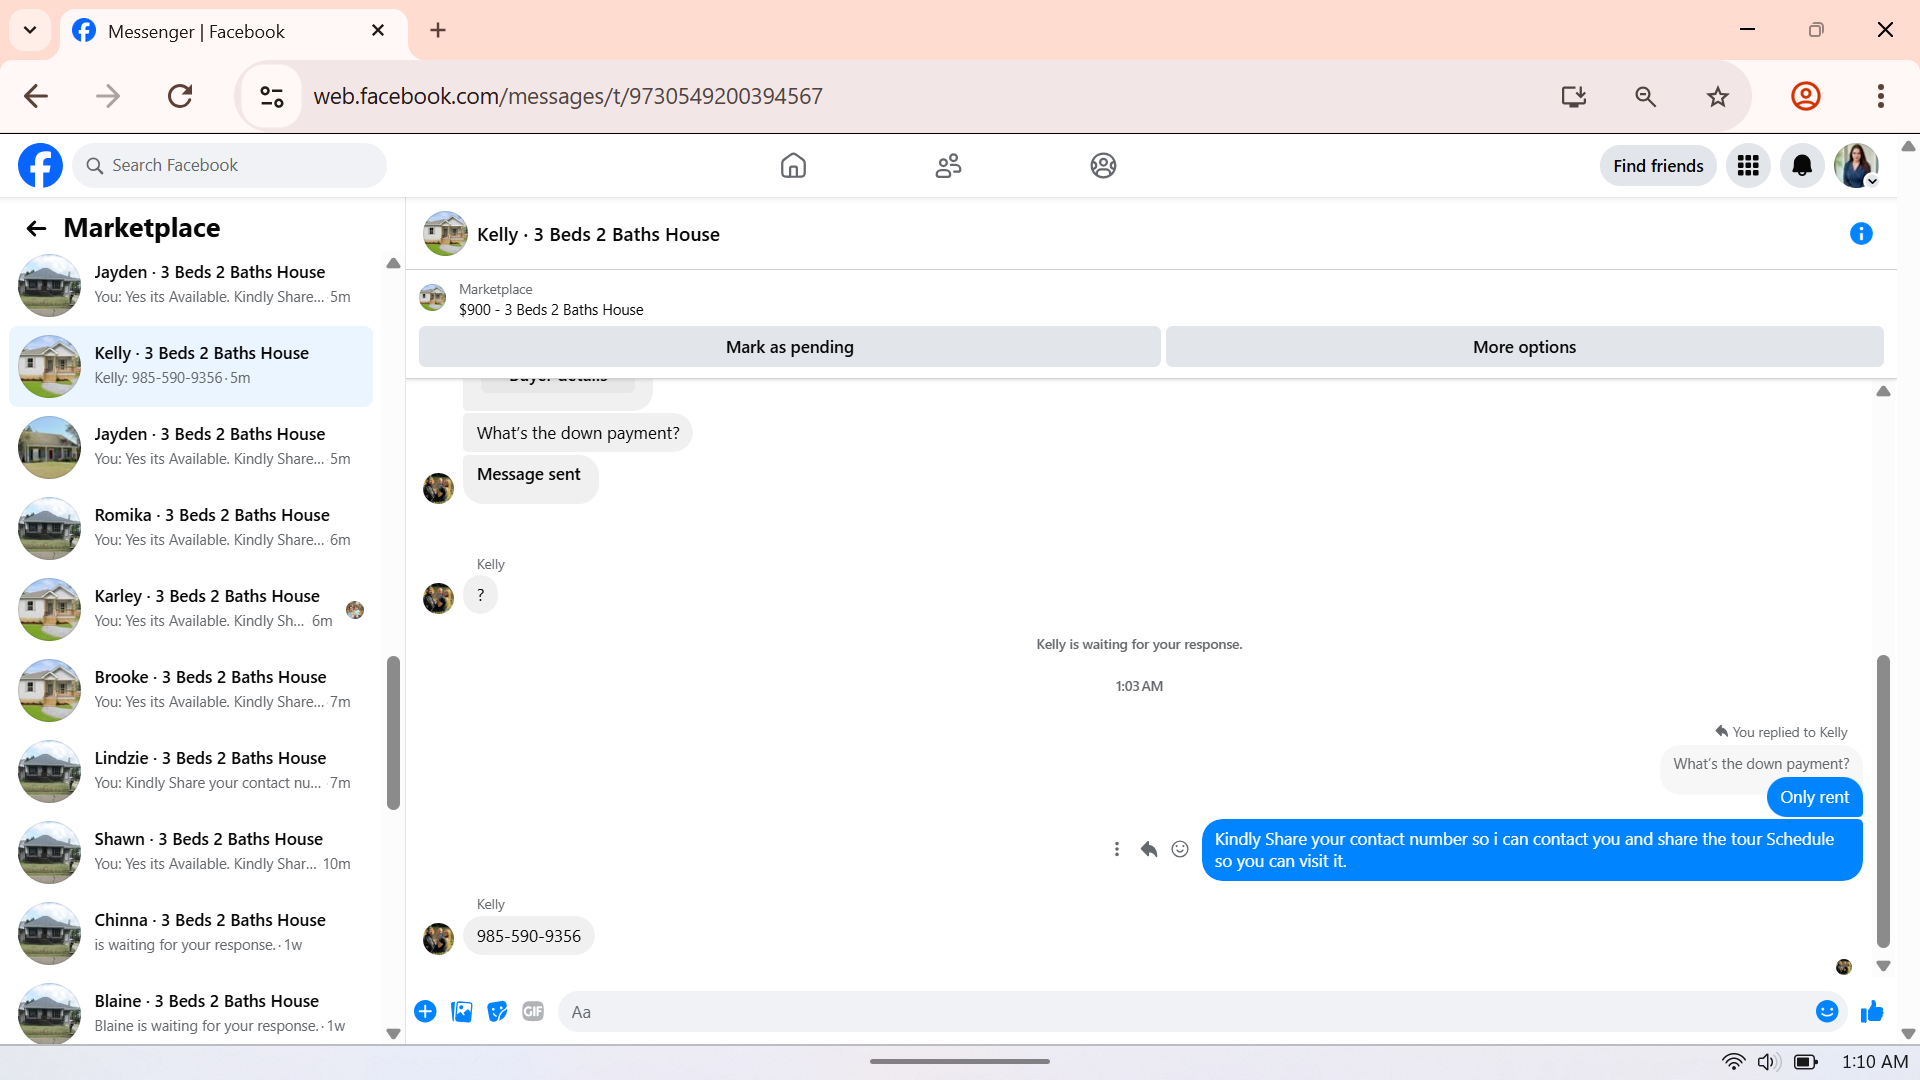This screenshot has height=1080, width=1920.
Task: Choose a sticker from the sticker icon
Action: click(497, 1012)
